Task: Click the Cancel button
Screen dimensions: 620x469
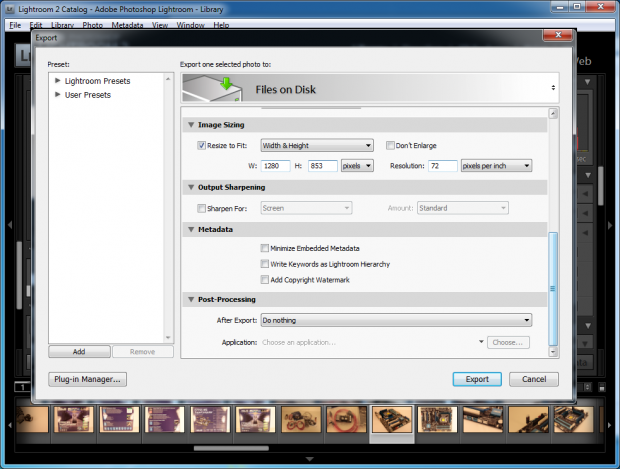Action: [534, 379]
